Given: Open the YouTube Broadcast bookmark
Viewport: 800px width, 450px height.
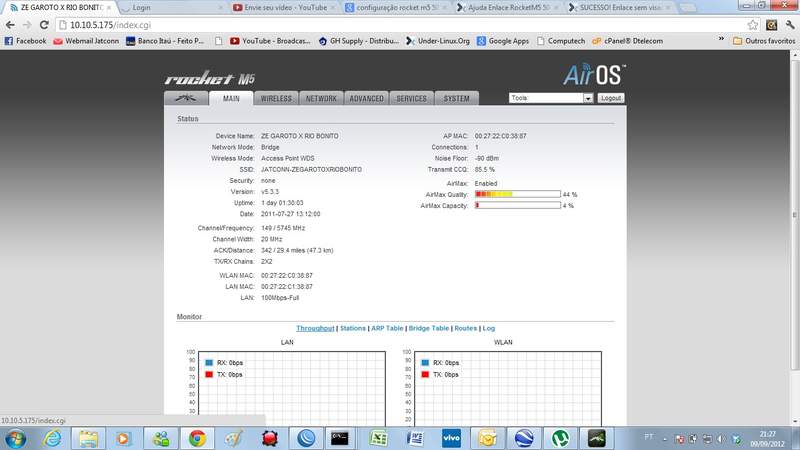Looking at the screenshot, I should [x=270, y=41].
